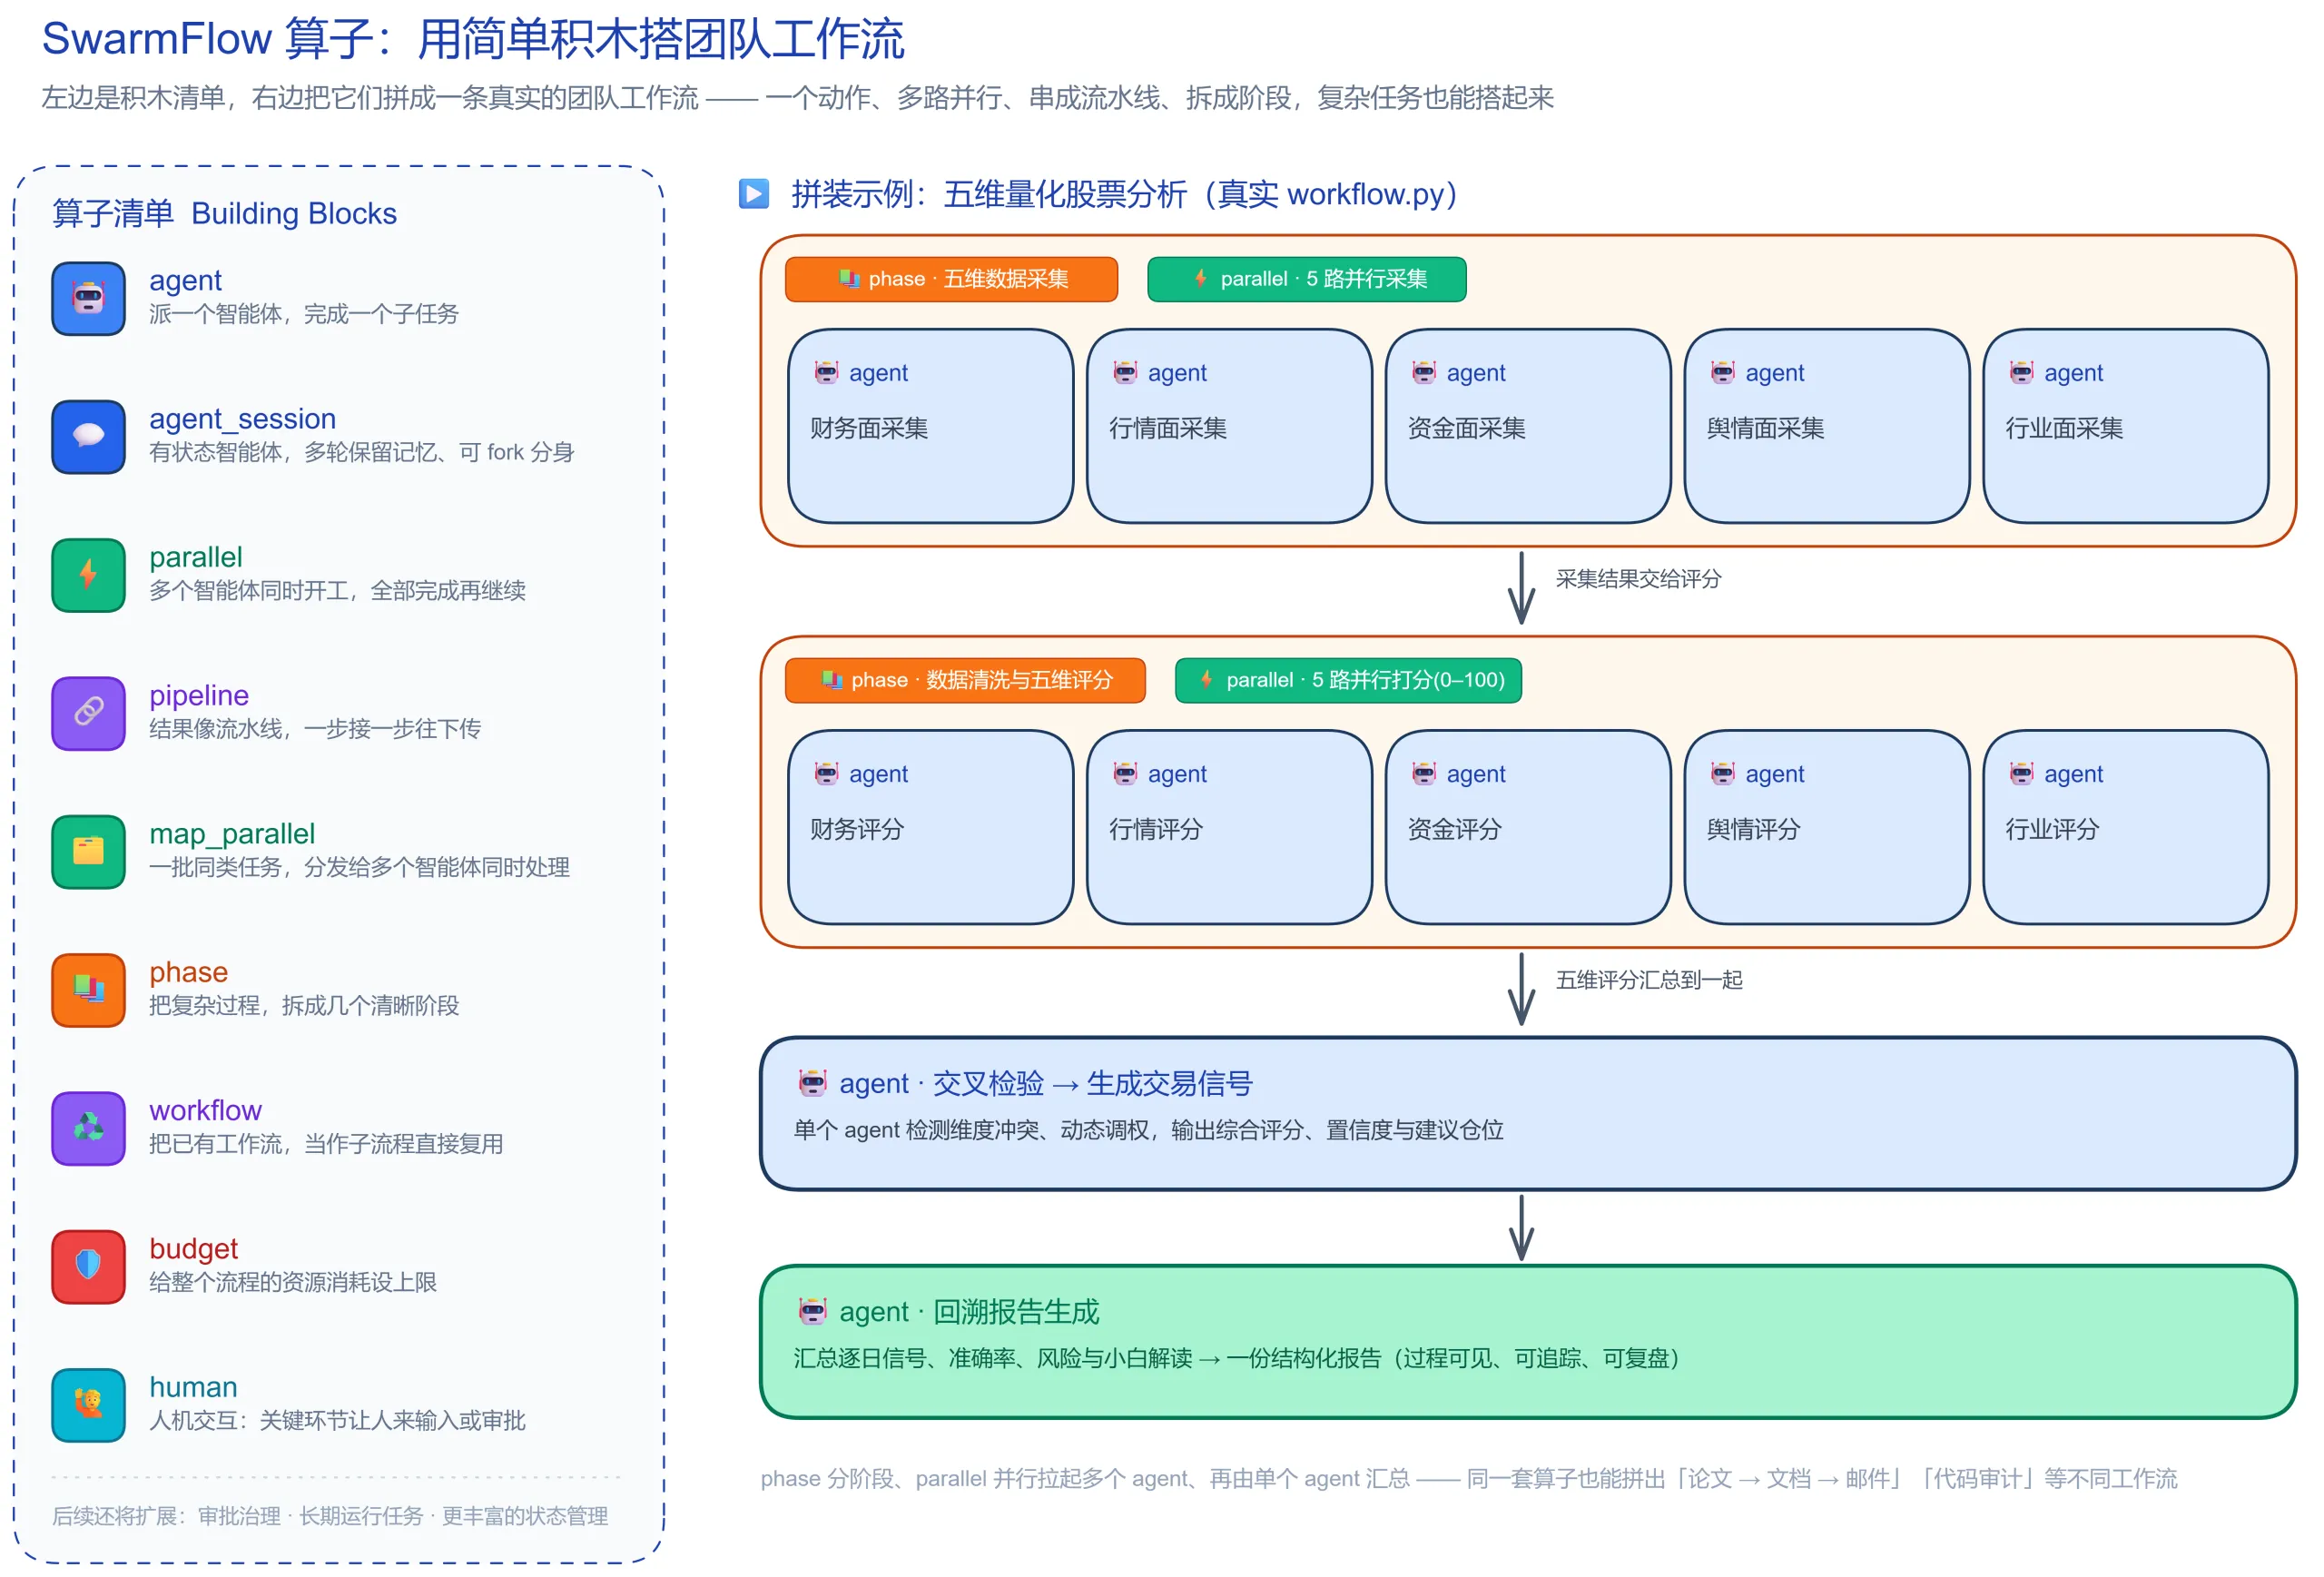
Task: Click the parallel lightning bolt icon
Action: (x=88, y=574)
